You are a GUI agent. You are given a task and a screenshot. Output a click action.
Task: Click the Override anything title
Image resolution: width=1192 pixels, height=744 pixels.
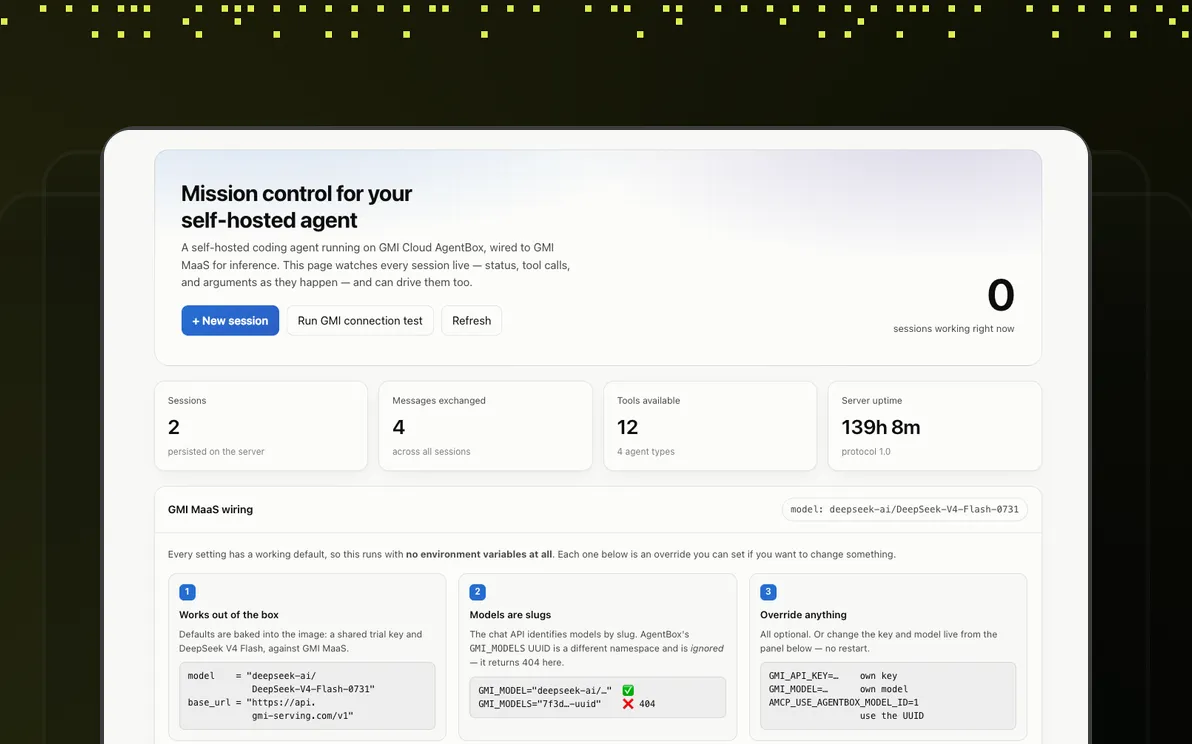pos(803,615)
